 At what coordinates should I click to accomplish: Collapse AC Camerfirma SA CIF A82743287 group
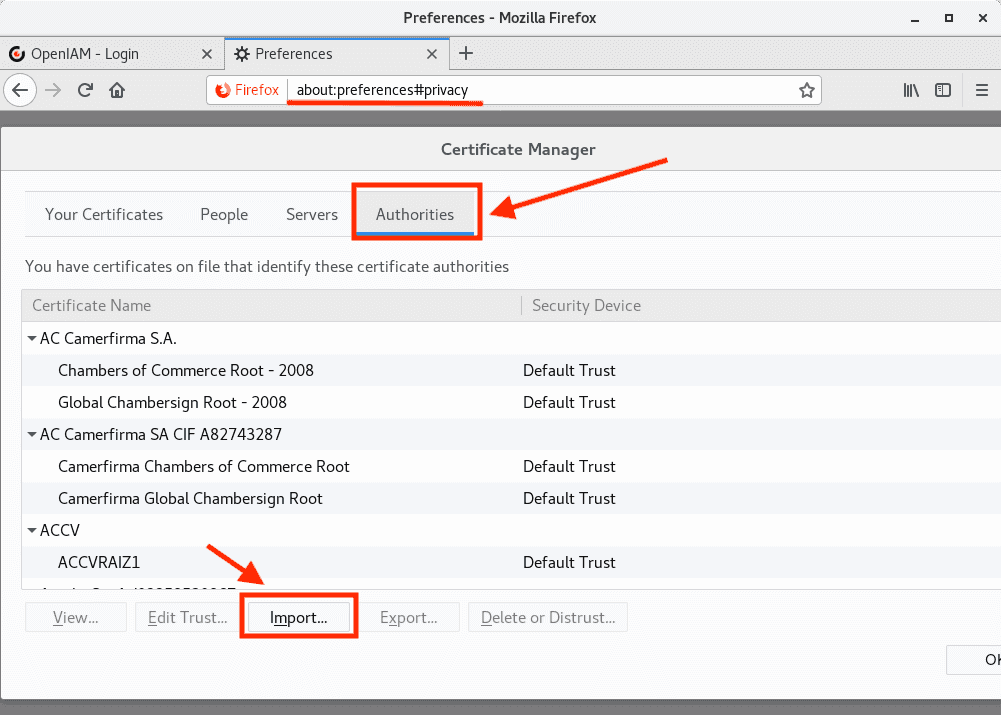click(x=32, y=435)
